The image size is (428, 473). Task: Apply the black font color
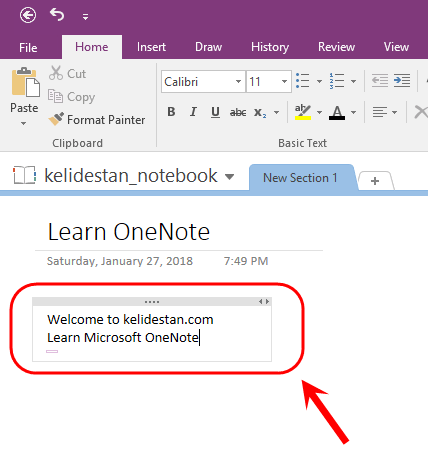[337, 112]
